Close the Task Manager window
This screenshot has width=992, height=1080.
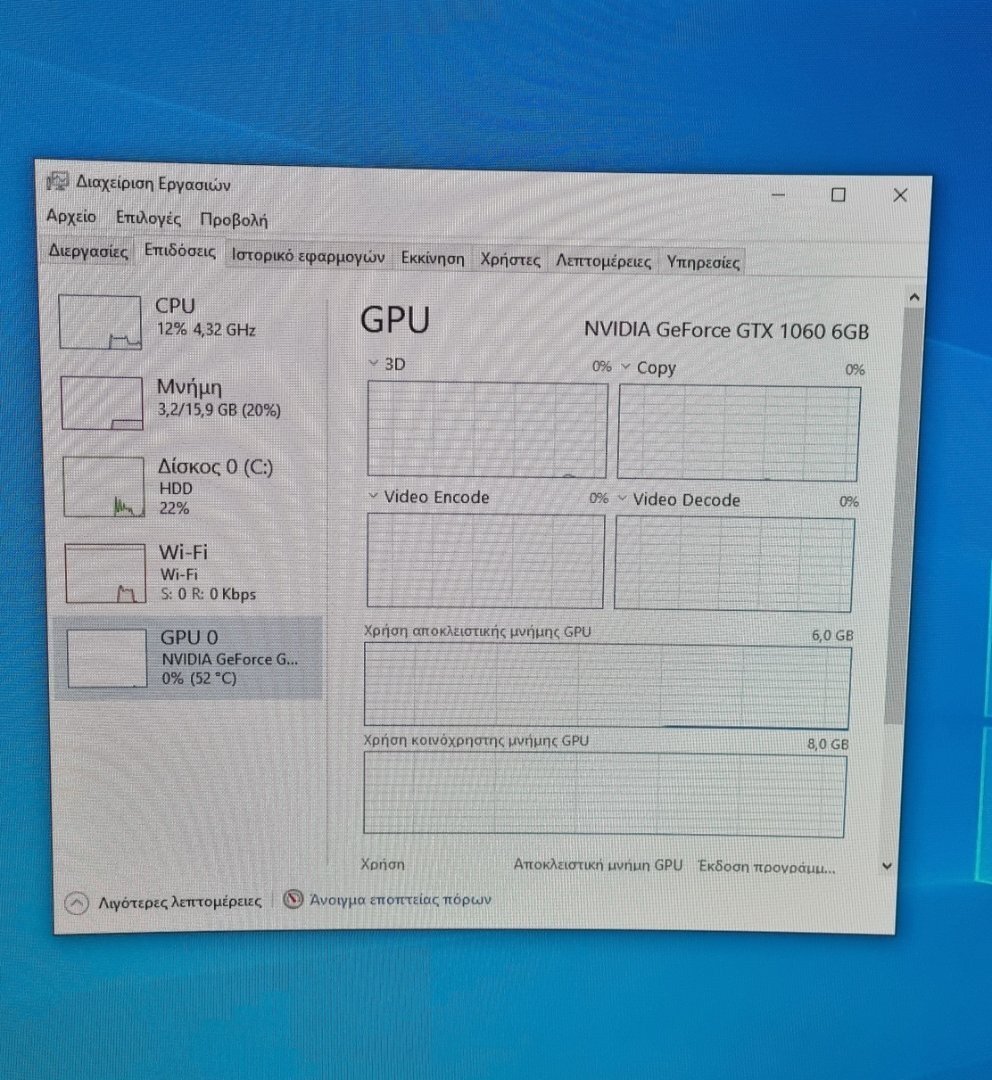[x=900, y=195]
